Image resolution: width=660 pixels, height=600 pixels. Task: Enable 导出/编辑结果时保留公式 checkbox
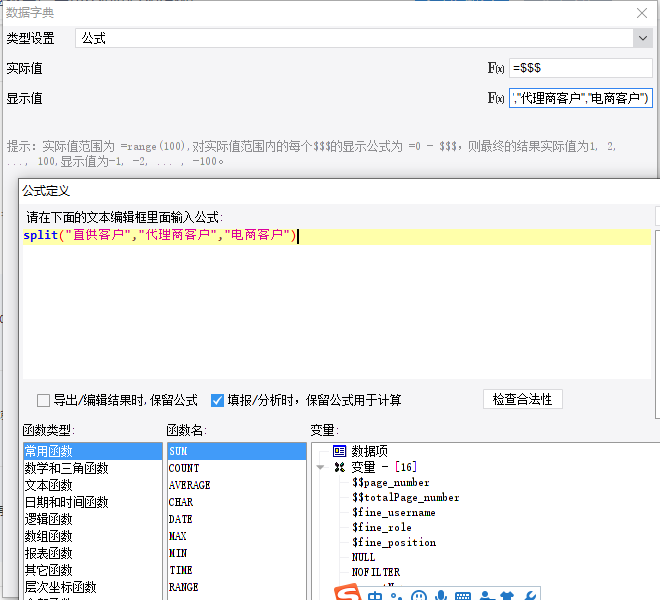43,400
